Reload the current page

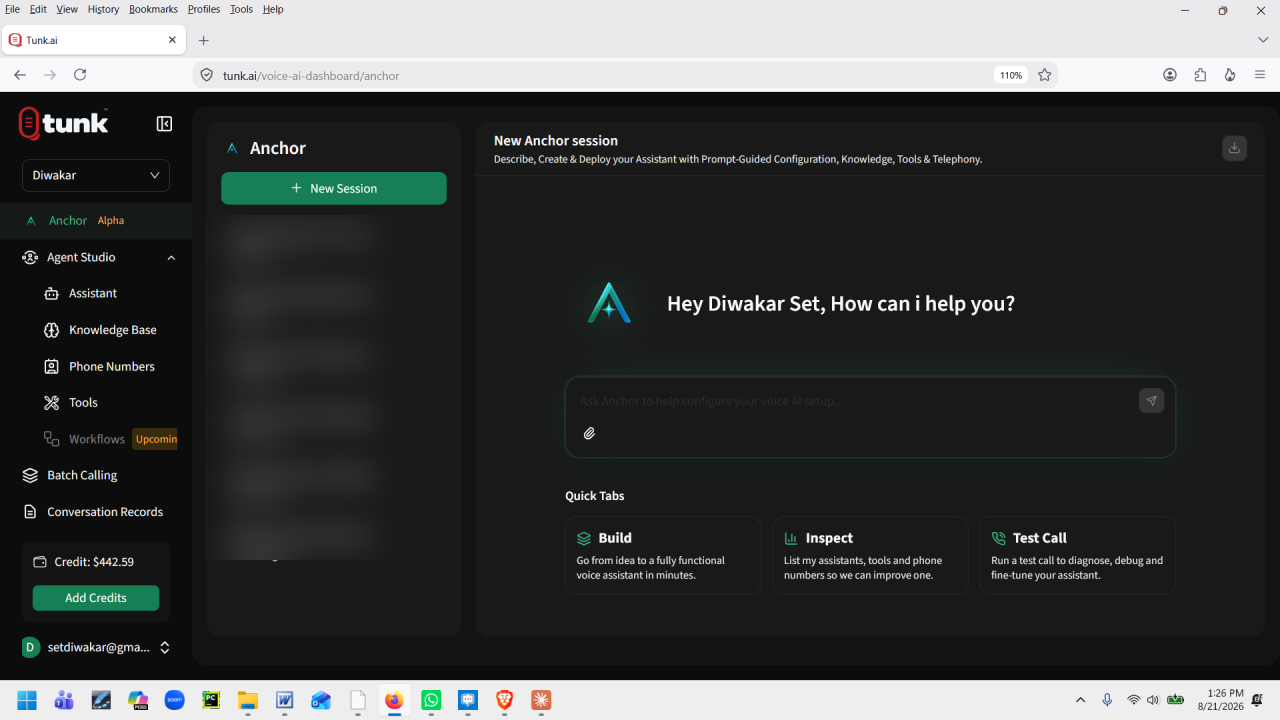[80, 75]
